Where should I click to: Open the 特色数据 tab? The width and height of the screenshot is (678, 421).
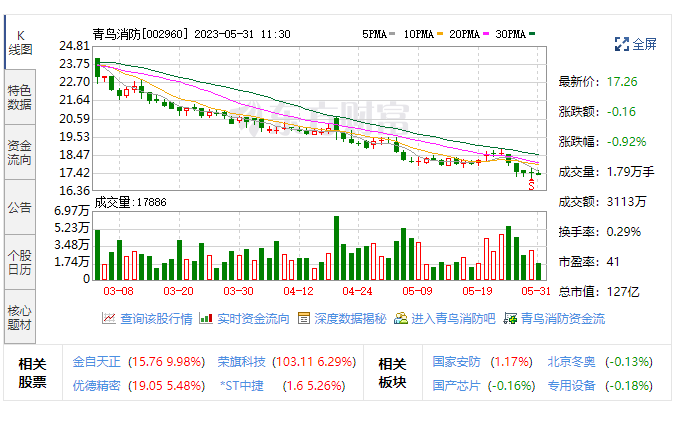(20, 97)
